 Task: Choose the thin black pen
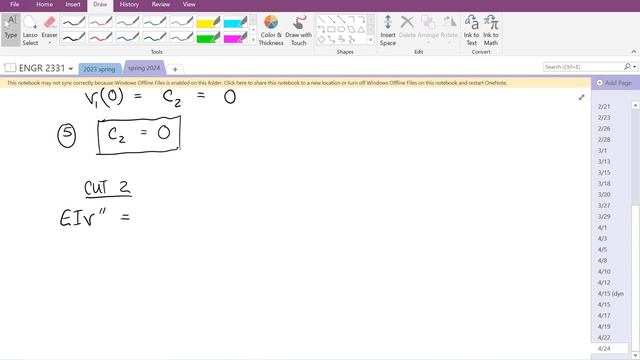73,22
